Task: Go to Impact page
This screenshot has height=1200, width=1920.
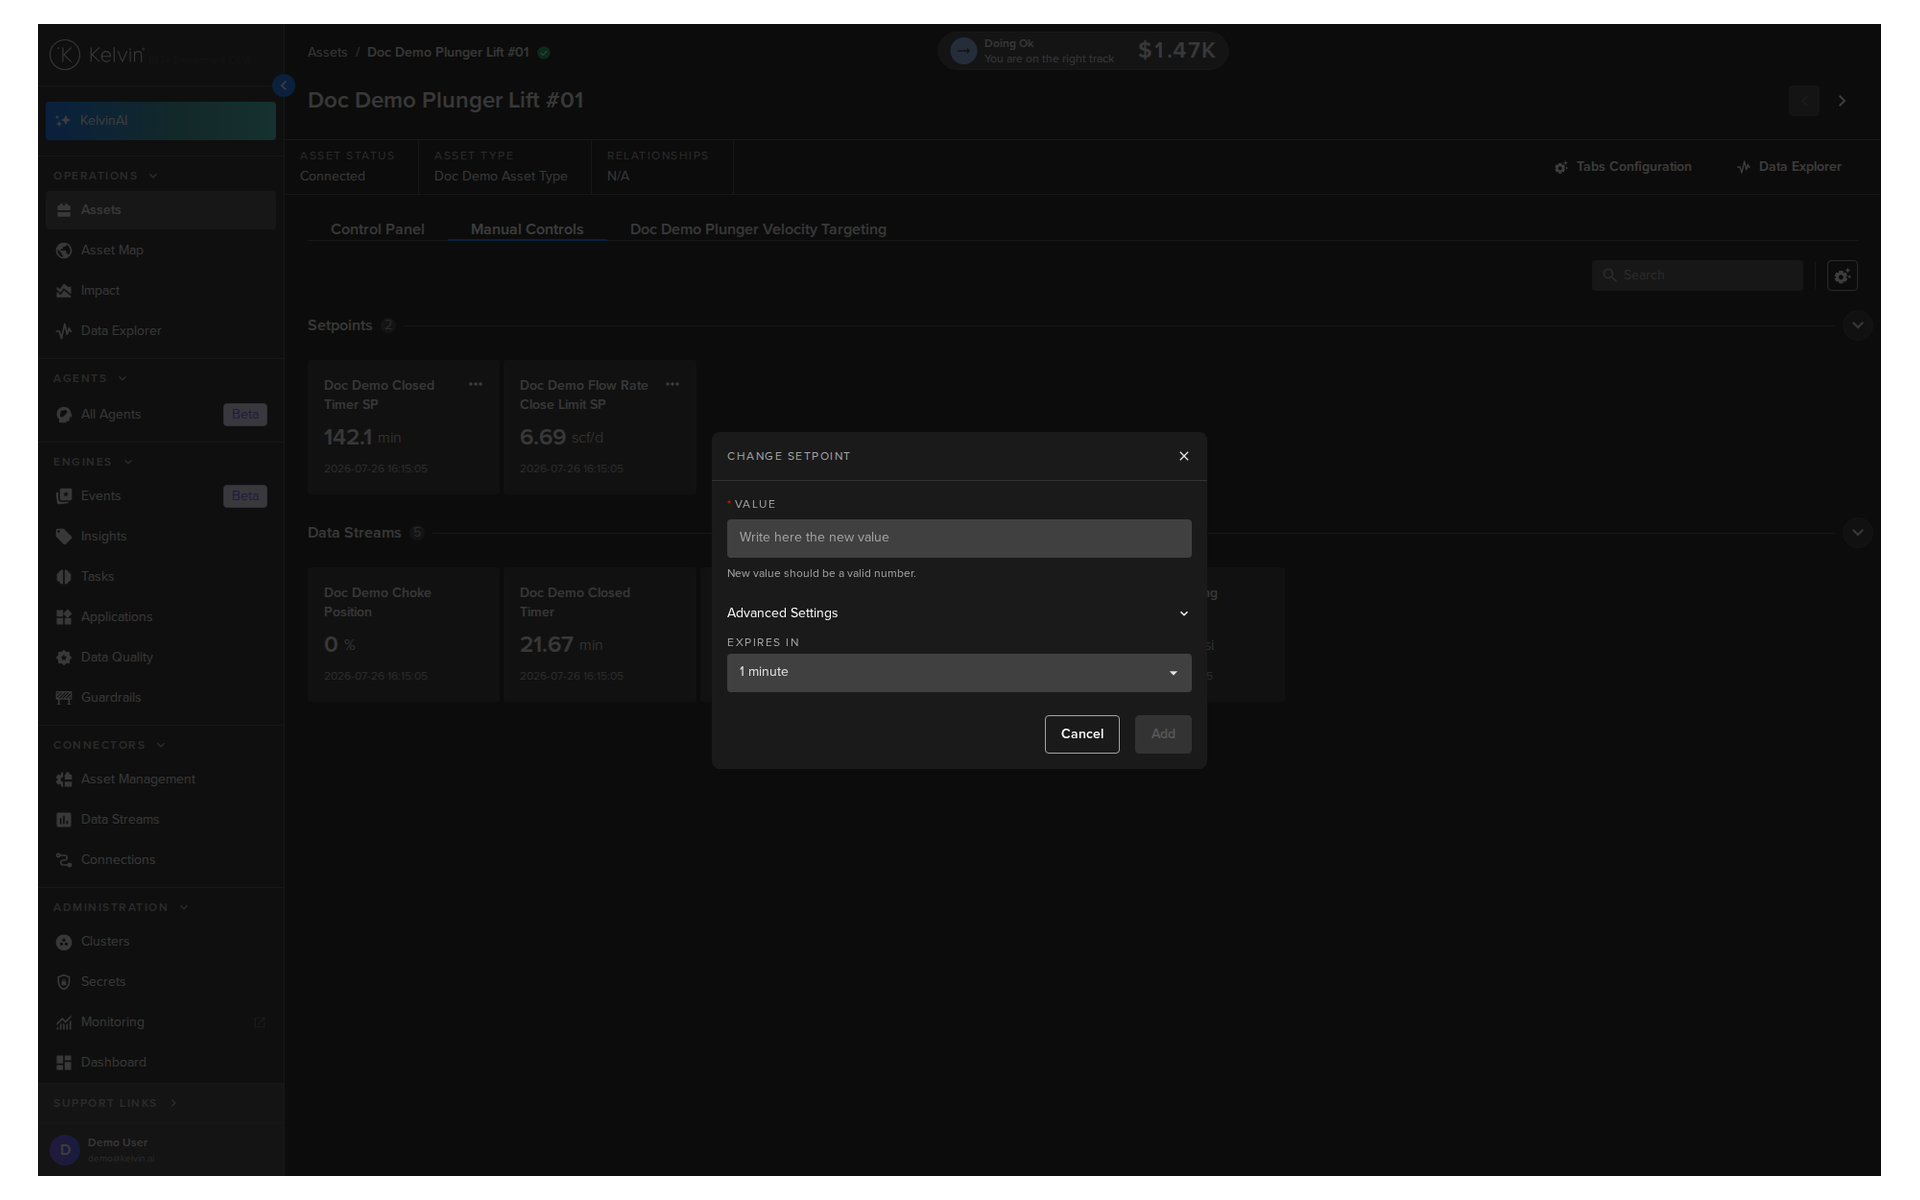Action: pyautogui.click(x=160, y=291)
